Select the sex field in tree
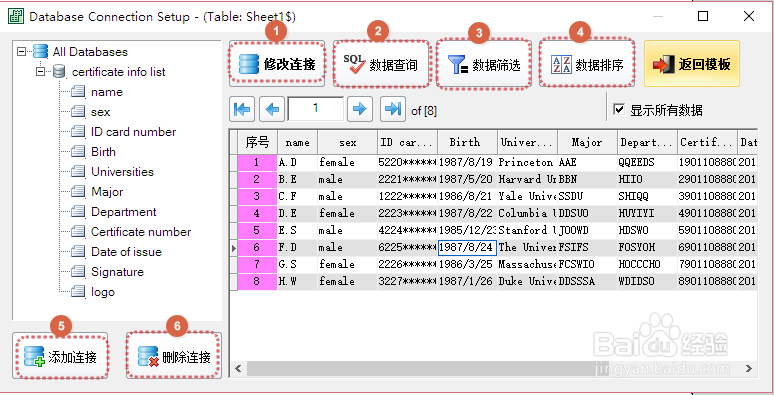Viewport: 774px width, 395px height. (x=101, y=112)
